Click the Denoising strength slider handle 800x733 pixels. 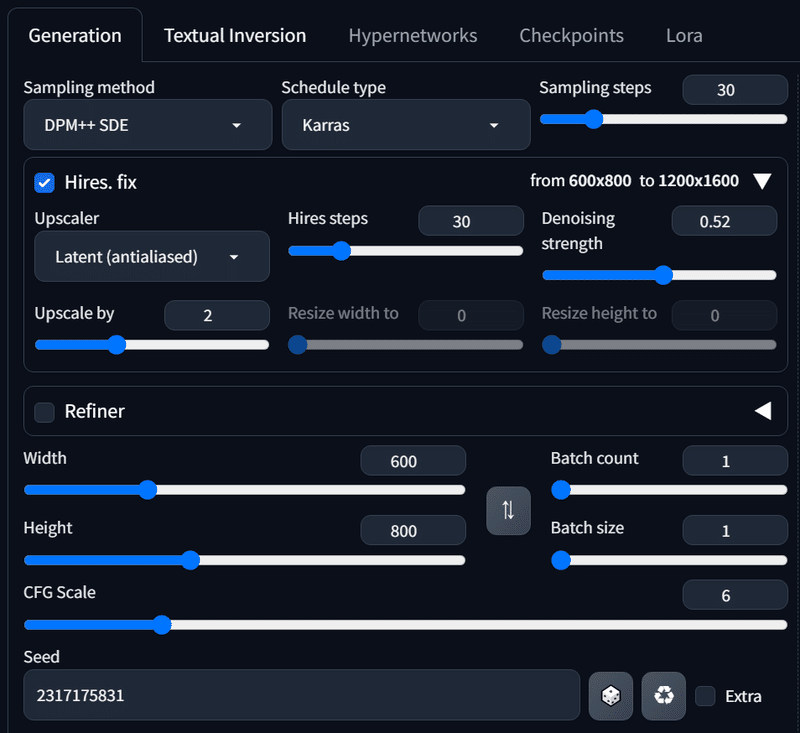(663, 274)
